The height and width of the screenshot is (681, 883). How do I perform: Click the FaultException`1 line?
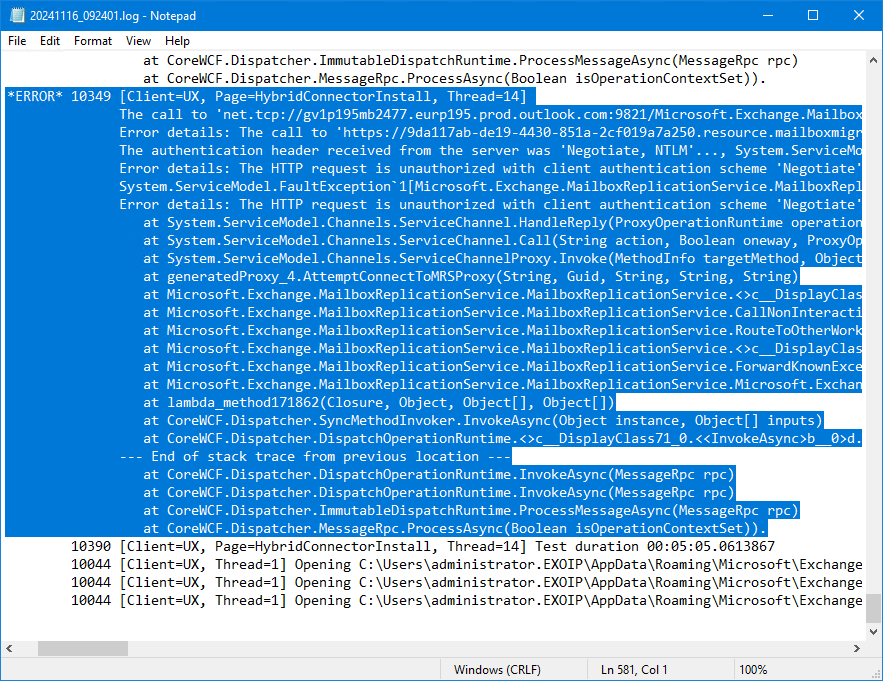coord(490,186)
